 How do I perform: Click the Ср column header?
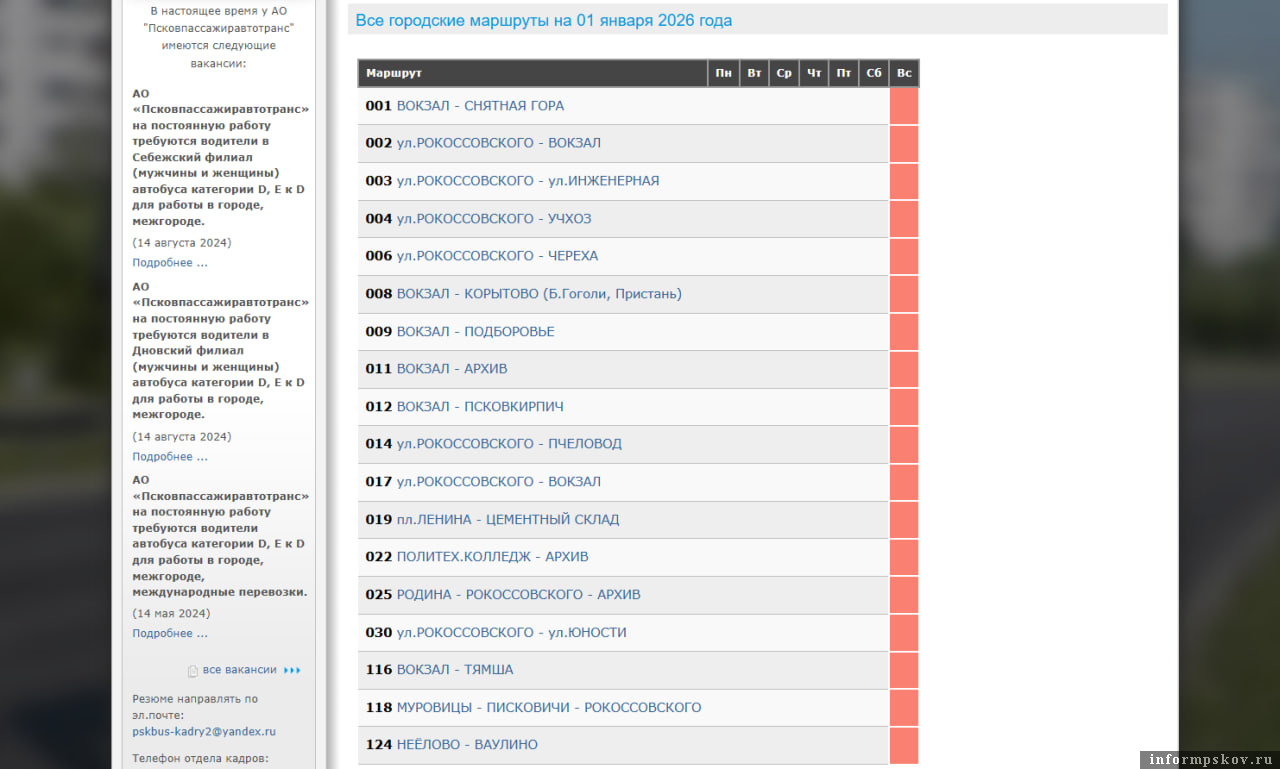tap(784, 73)
